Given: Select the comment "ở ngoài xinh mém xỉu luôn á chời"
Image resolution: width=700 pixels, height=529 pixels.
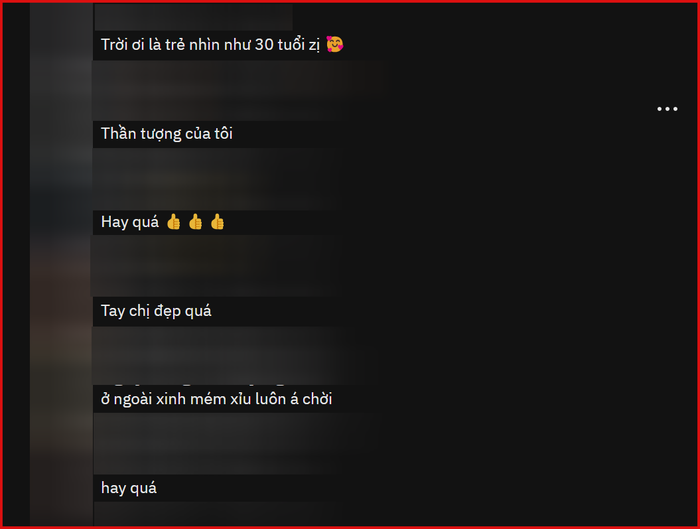Looking at the screenshot, I should click(217, 399).
